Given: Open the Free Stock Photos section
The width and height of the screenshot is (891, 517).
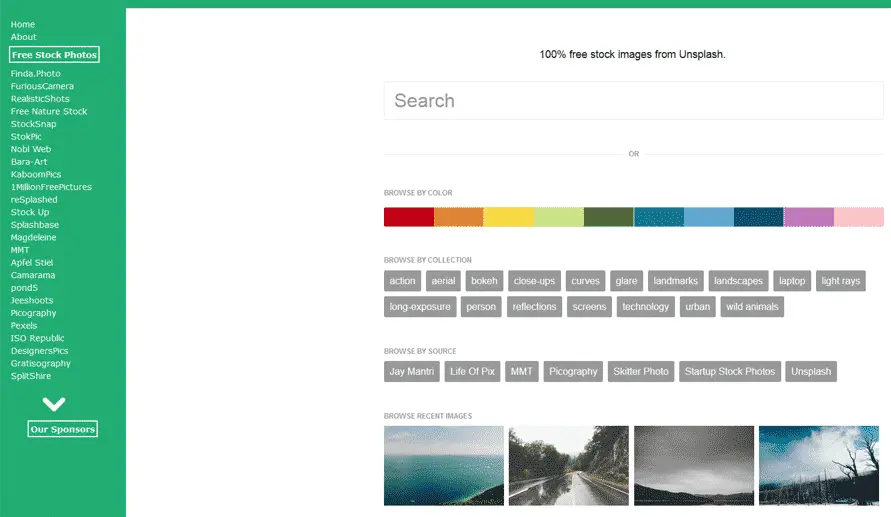Looking at the screenshot, I should pyautogui.click(x=55, y=55).
